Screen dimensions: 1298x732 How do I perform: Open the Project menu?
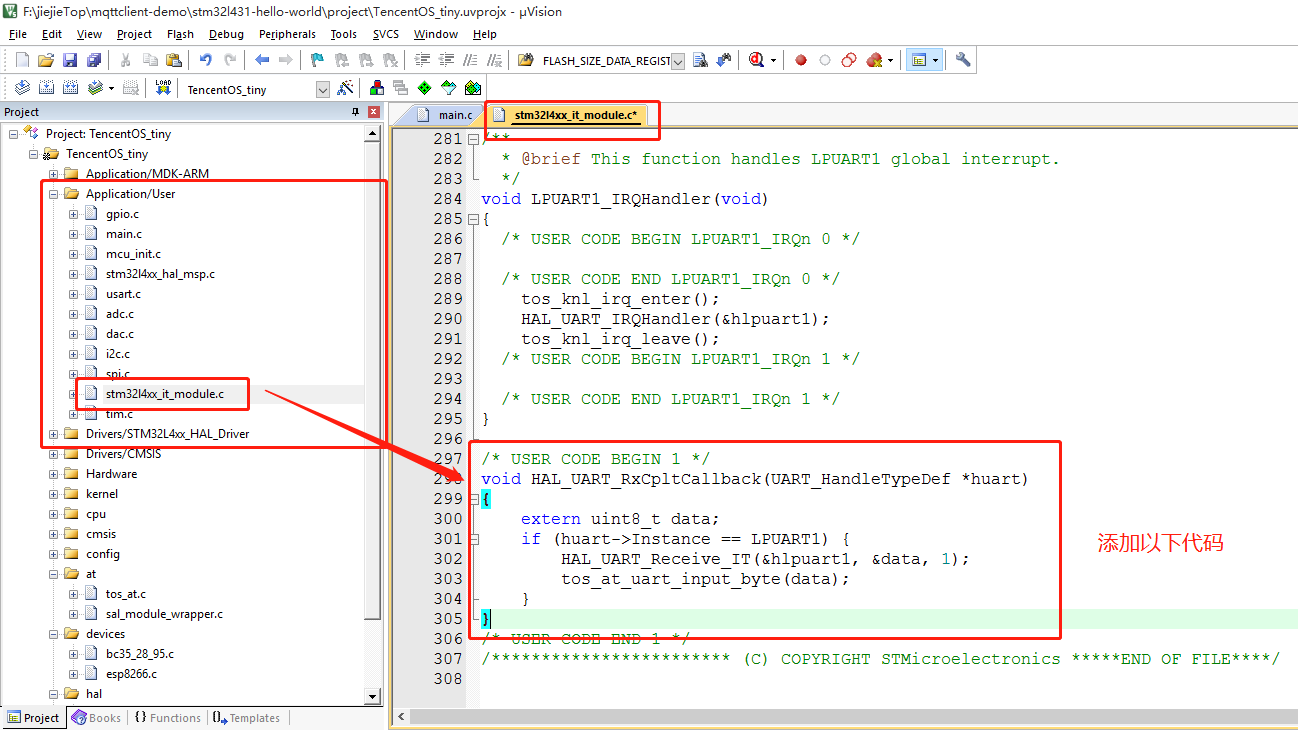tap(134, 34)
